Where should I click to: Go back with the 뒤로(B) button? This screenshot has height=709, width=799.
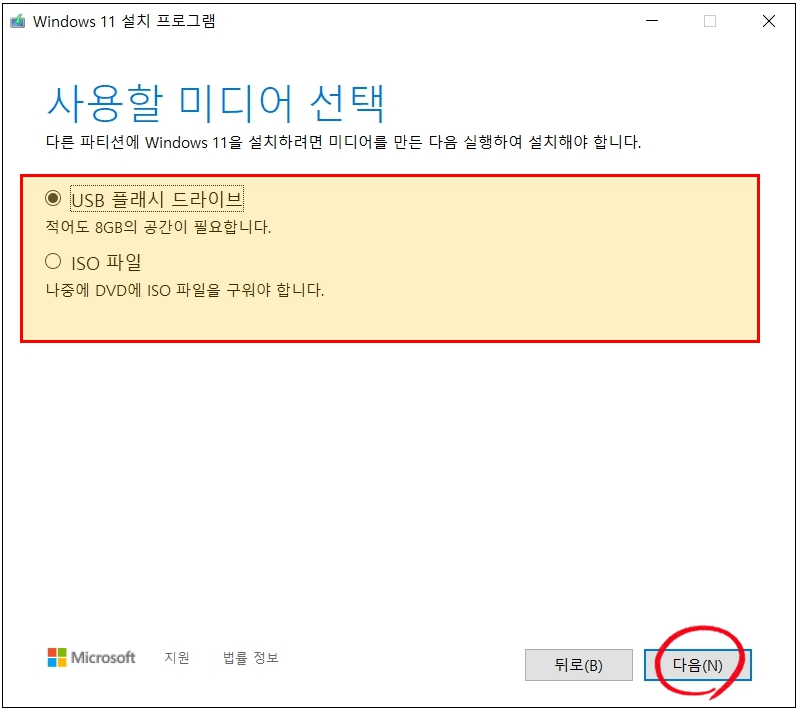pyautogui.click(x=578, y=665)
